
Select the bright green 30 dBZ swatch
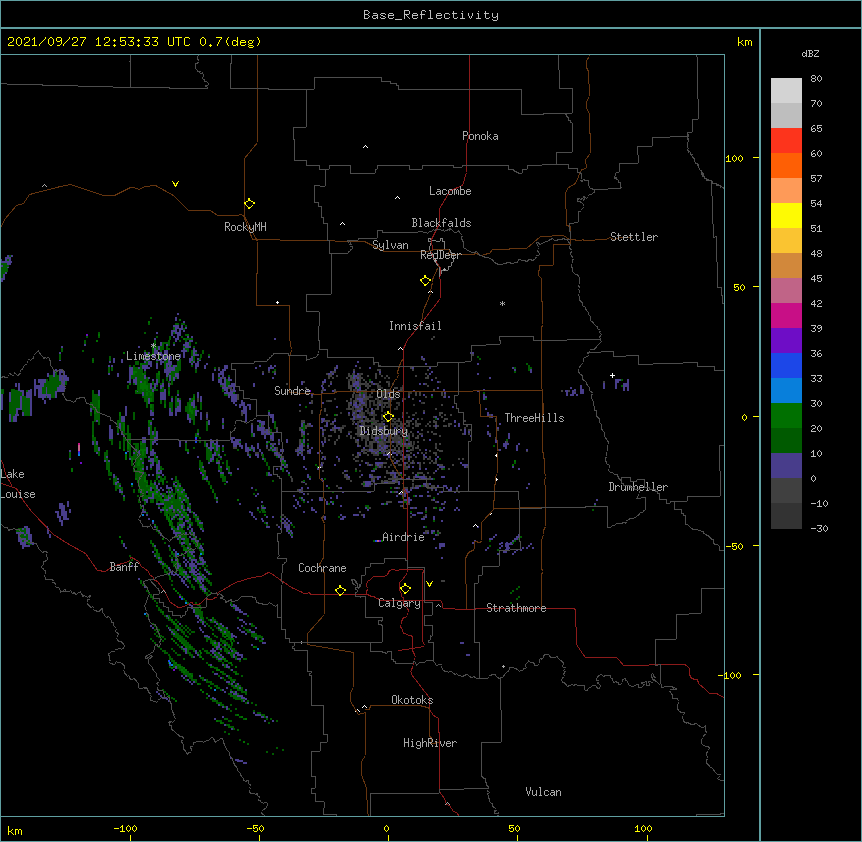click(786, 416)
